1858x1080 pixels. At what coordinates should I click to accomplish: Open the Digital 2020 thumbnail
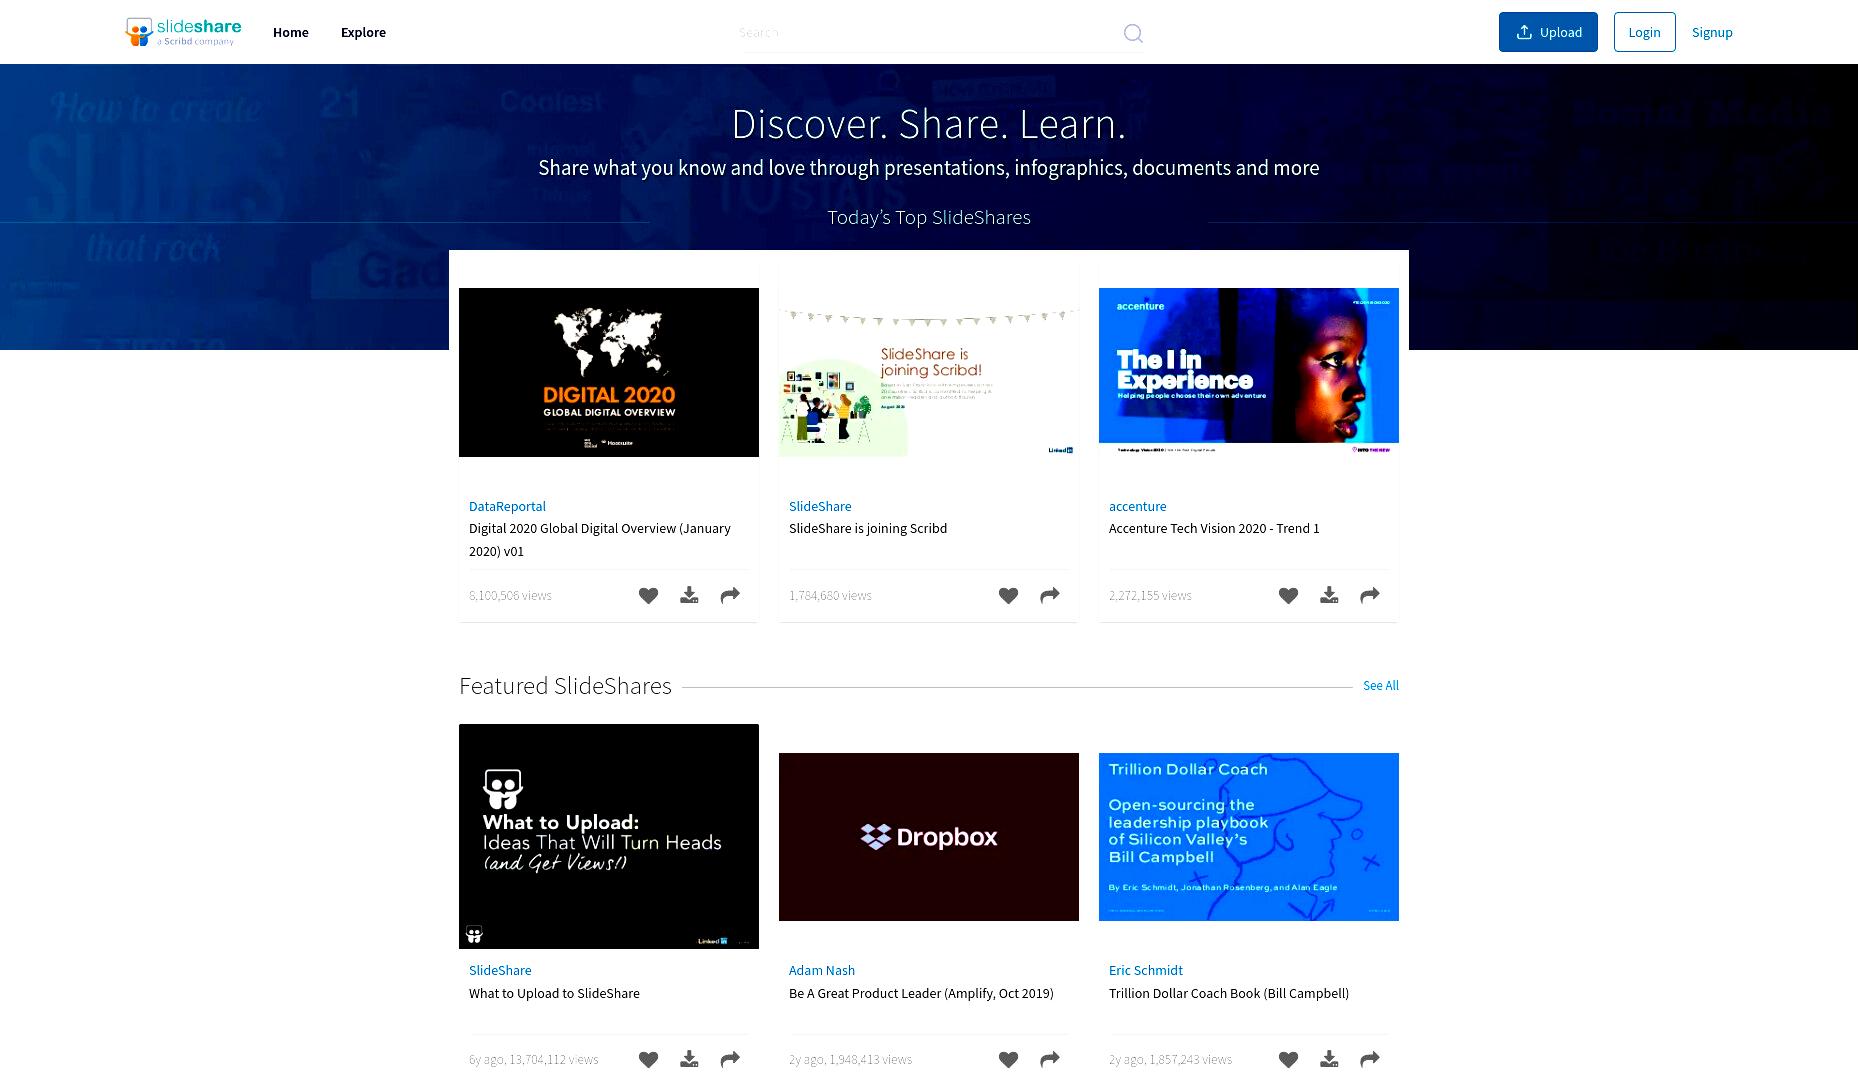pos(609,372)
